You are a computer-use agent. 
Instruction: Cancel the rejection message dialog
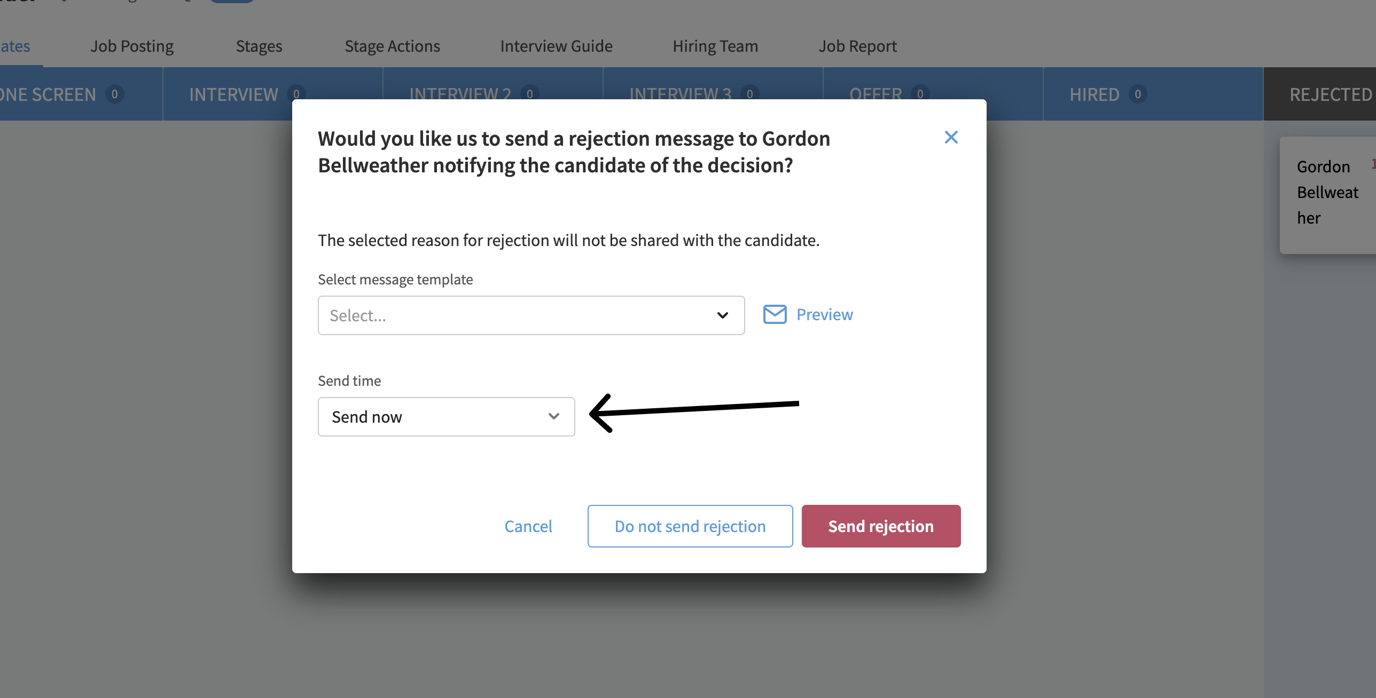[x=528, y=526]
